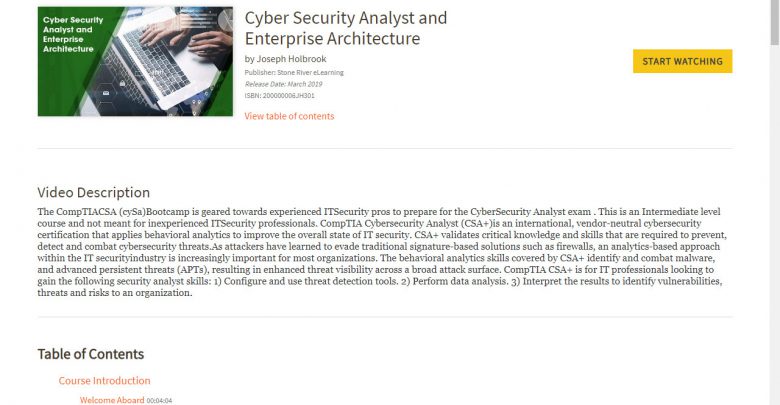Image resolution: width=780 pixels, height=405 pixels.
Task: Click the envelope hexagon icon on cover
Action: click(x=106, y=93)
